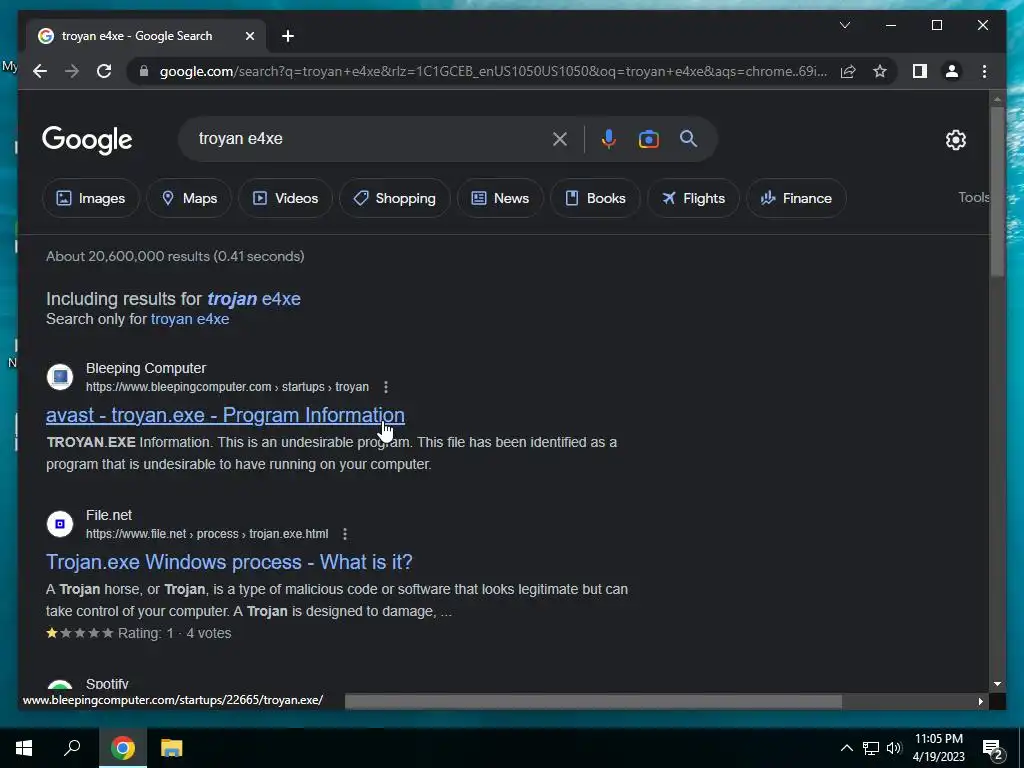
Task: Open the Chrome profile menu
Action: (952, 71)
